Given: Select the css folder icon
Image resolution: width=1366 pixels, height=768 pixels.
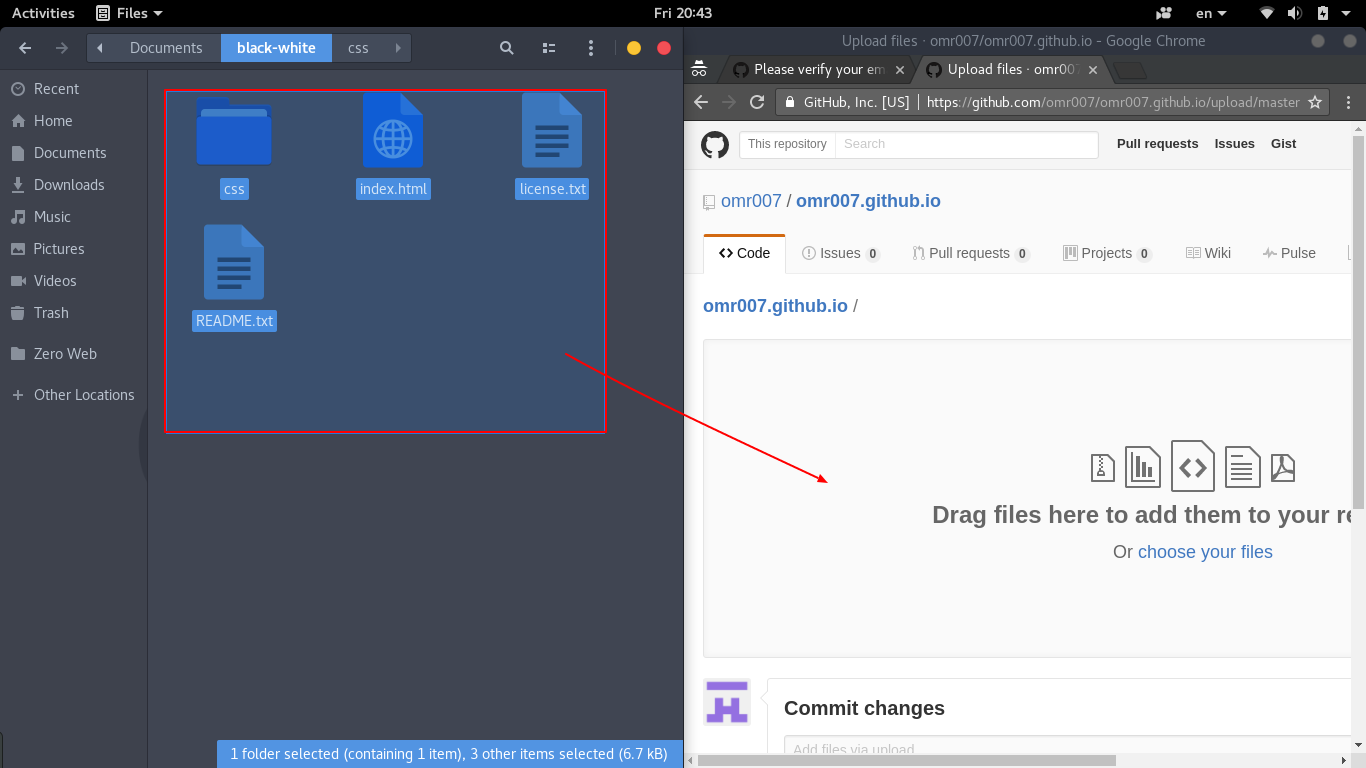Looking at the screenshot, I should click(x=234, y=132).
